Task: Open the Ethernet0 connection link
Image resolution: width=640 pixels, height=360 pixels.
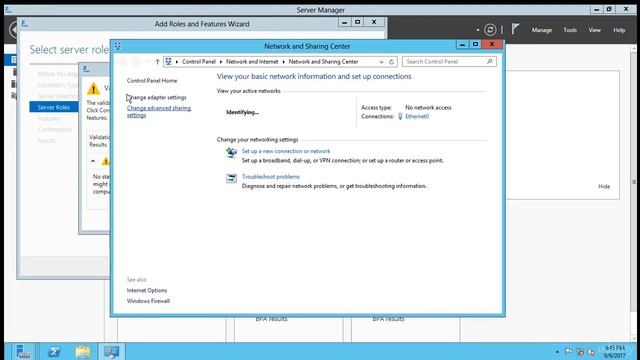Action: pyautogui.click(x=417, y=116)
